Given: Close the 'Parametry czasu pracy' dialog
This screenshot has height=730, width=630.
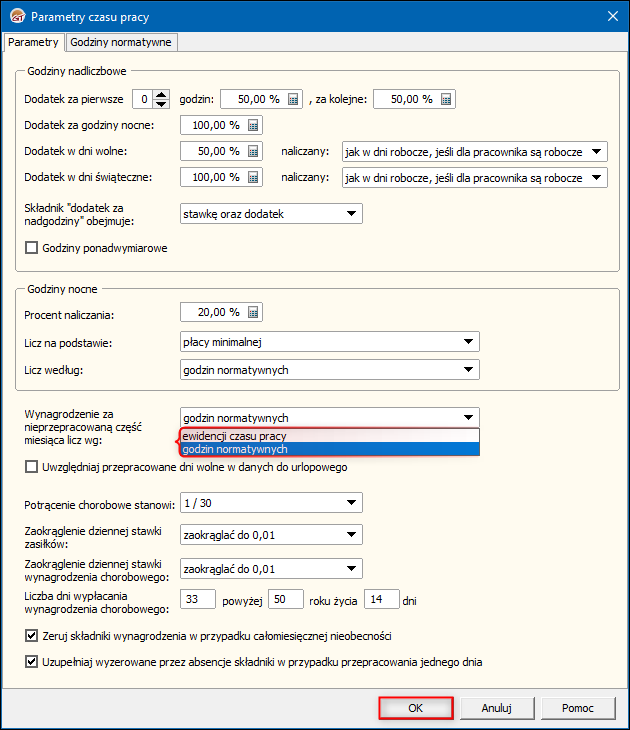Looking at the screenshot, I should pyautogui.click(x=613, y=16).
